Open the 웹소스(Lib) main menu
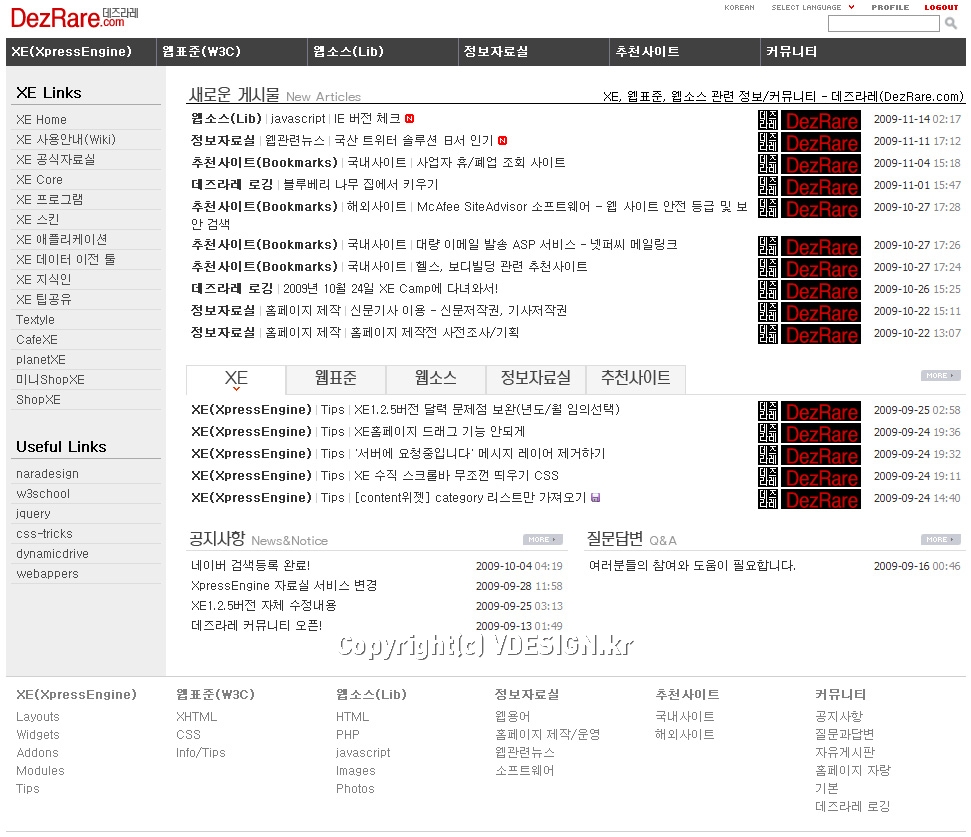The image size is (971, 837). [383, 51]
